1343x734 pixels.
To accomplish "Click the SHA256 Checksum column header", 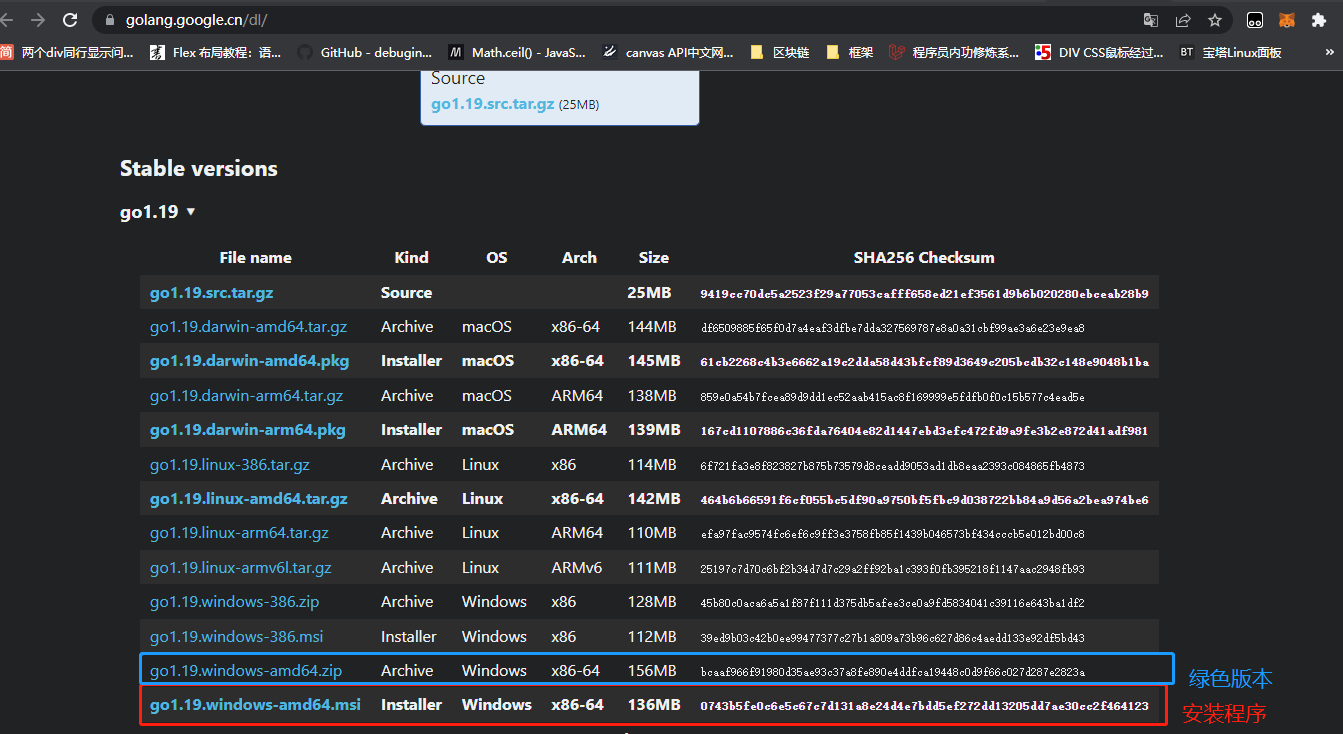I will [924, 258].
